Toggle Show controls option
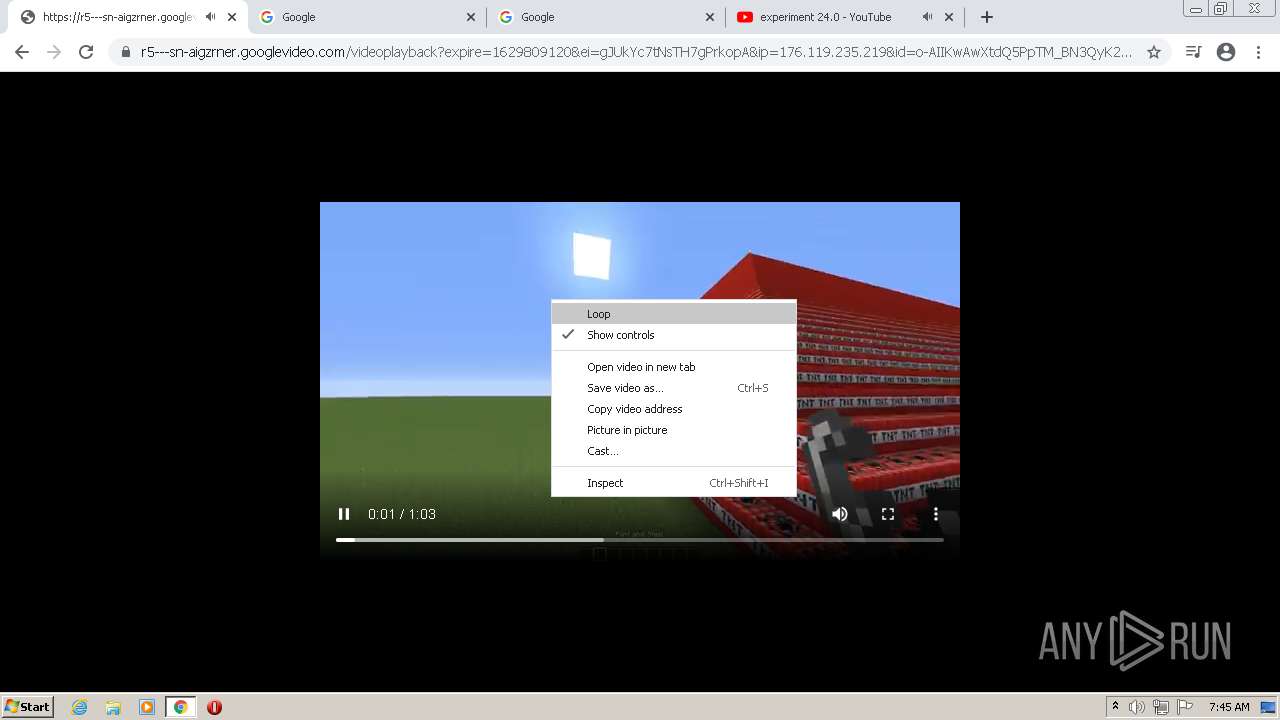This screenshot has width=1280, height=720. point(674,335)
